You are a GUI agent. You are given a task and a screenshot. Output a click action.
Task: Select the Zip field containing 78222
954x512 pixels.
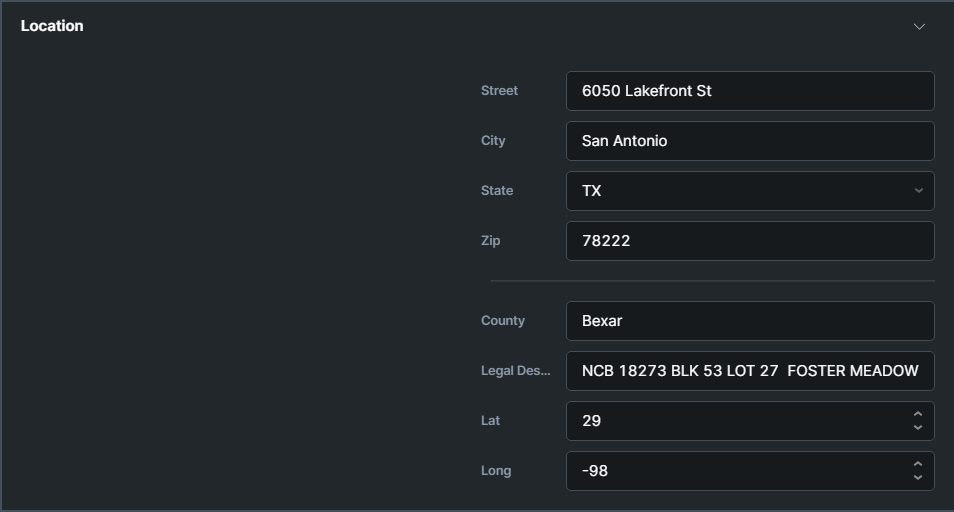click(749, 241)
